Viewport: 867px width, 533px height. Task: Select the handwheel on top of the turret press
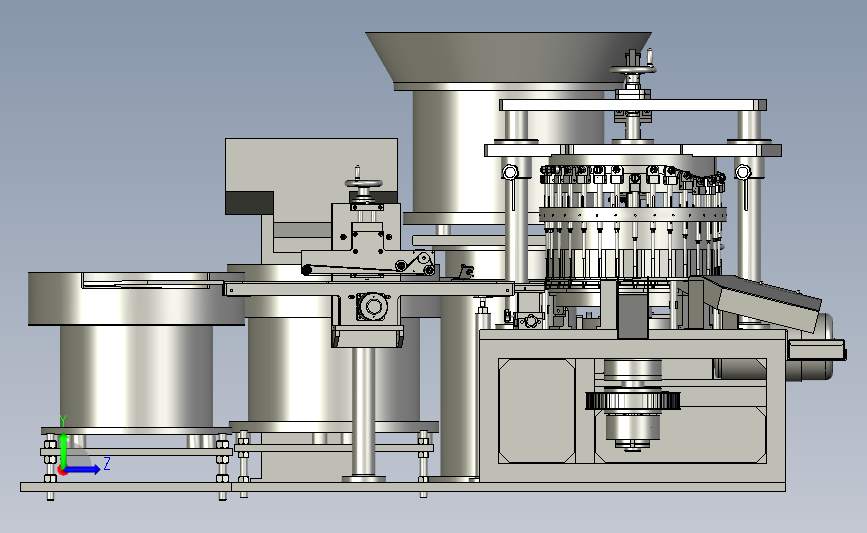click(x=633, y=69)
